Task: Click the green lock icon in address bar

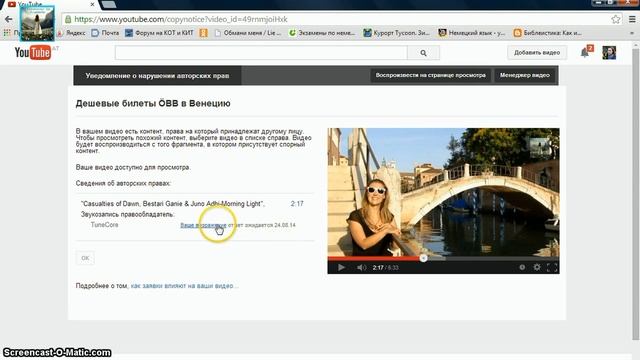Action: point(68,19)
